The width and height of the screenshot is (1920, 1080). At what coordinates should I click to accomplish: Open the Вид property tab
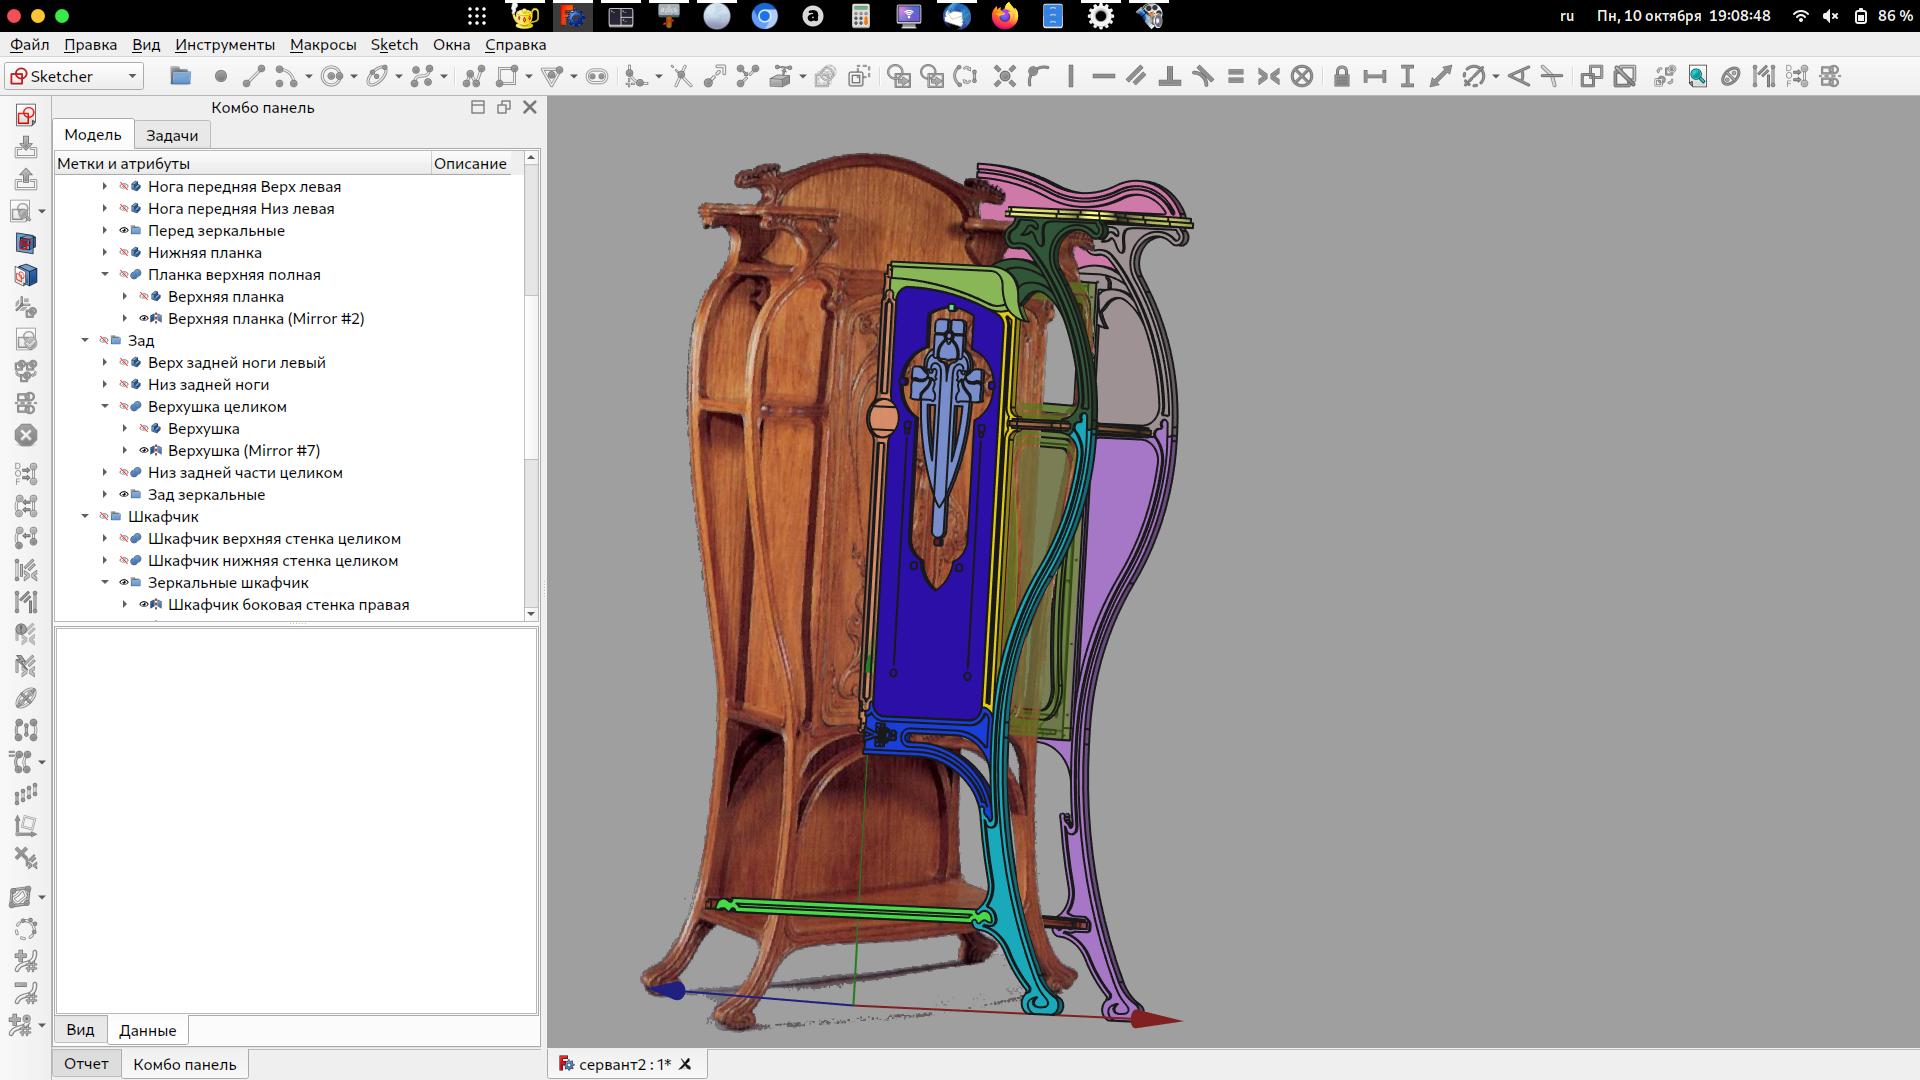(80, 1030)
